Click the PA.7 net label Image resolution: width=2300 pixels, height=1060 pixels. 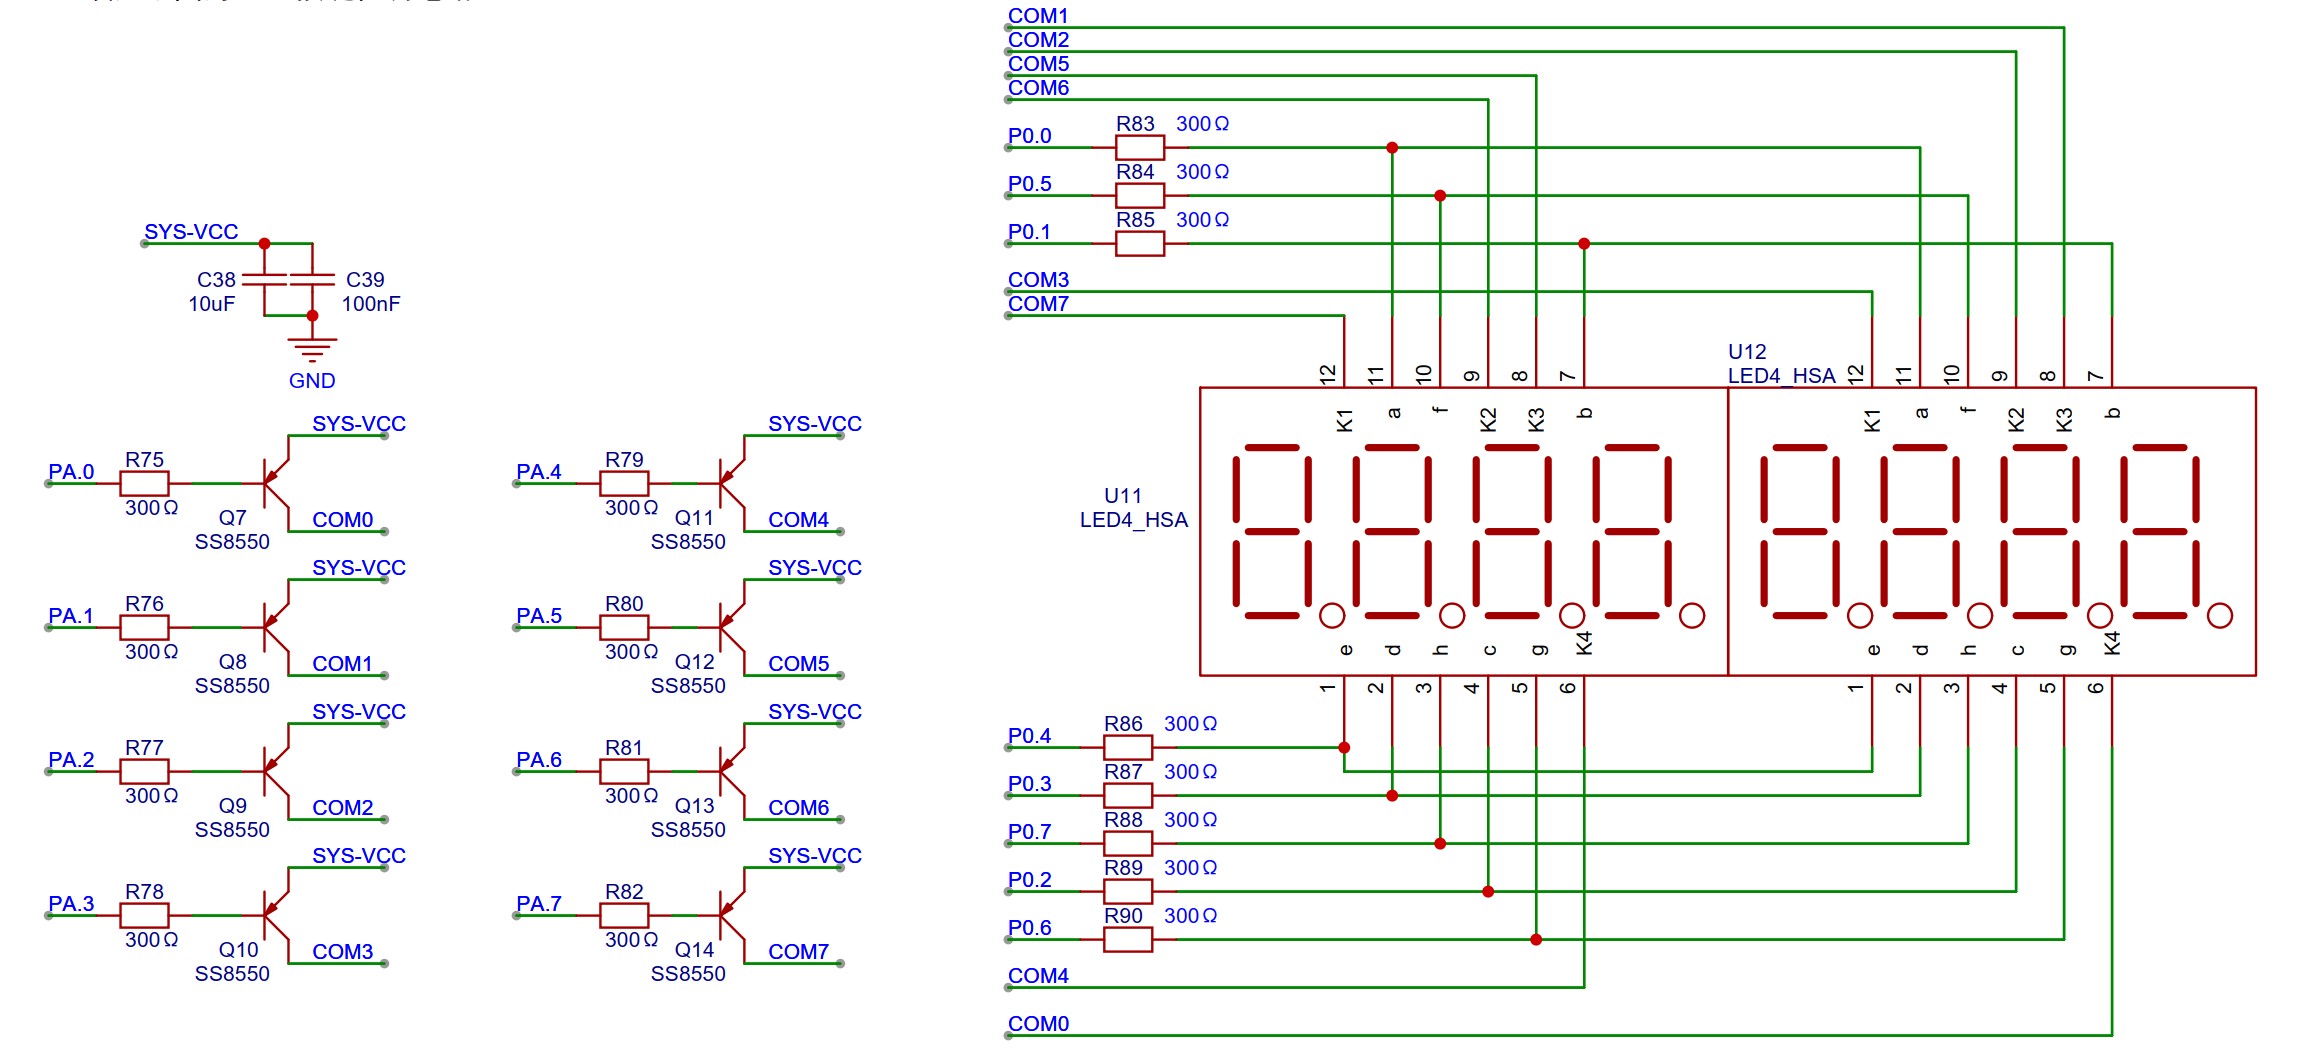click(539, 903)
